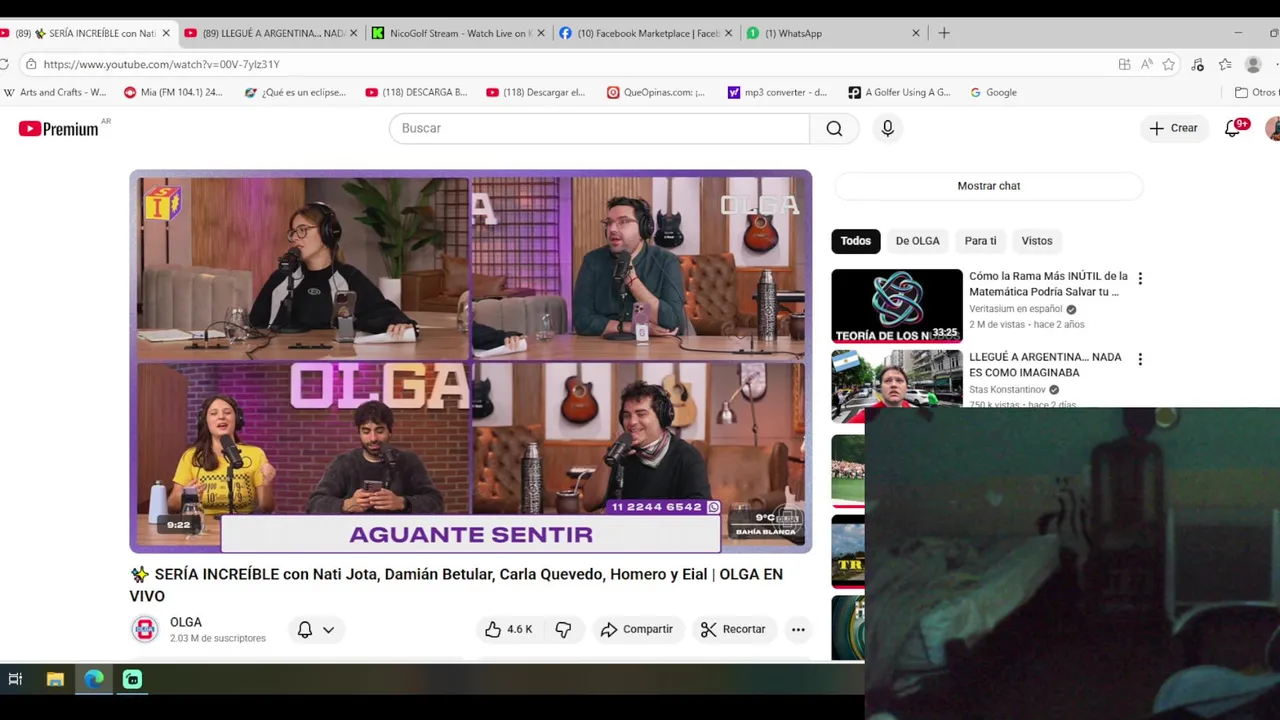Open A Golfer Using A G bookmark
Image resolution: width=1280 pixels, height=720 pixels.
pos(899,92)
